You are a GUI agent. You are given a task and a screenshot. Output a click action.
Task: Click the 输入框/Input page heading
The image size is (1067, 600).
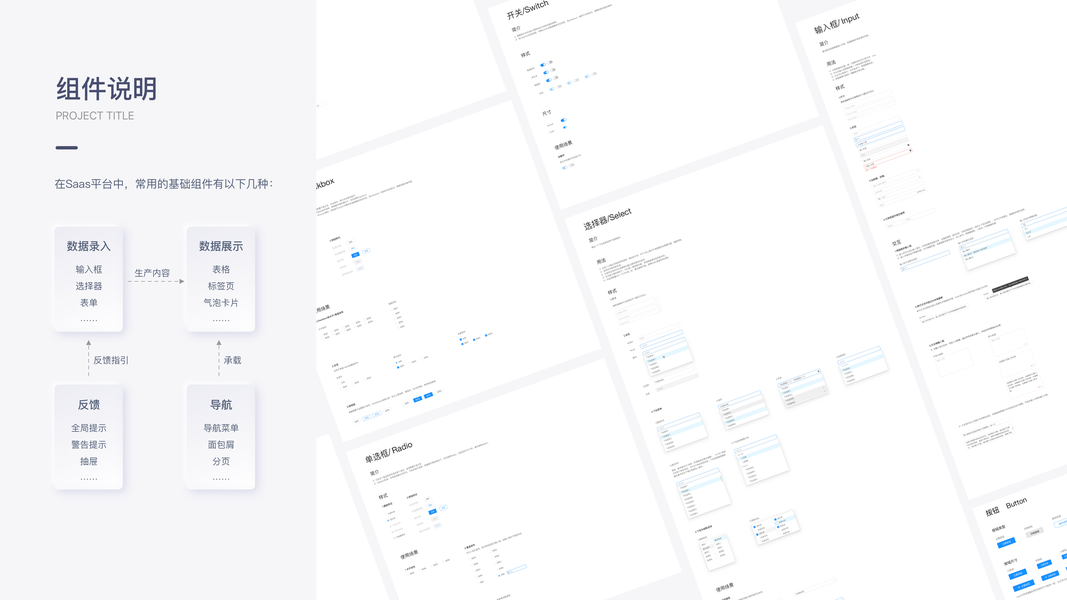[x=837, y=23]
